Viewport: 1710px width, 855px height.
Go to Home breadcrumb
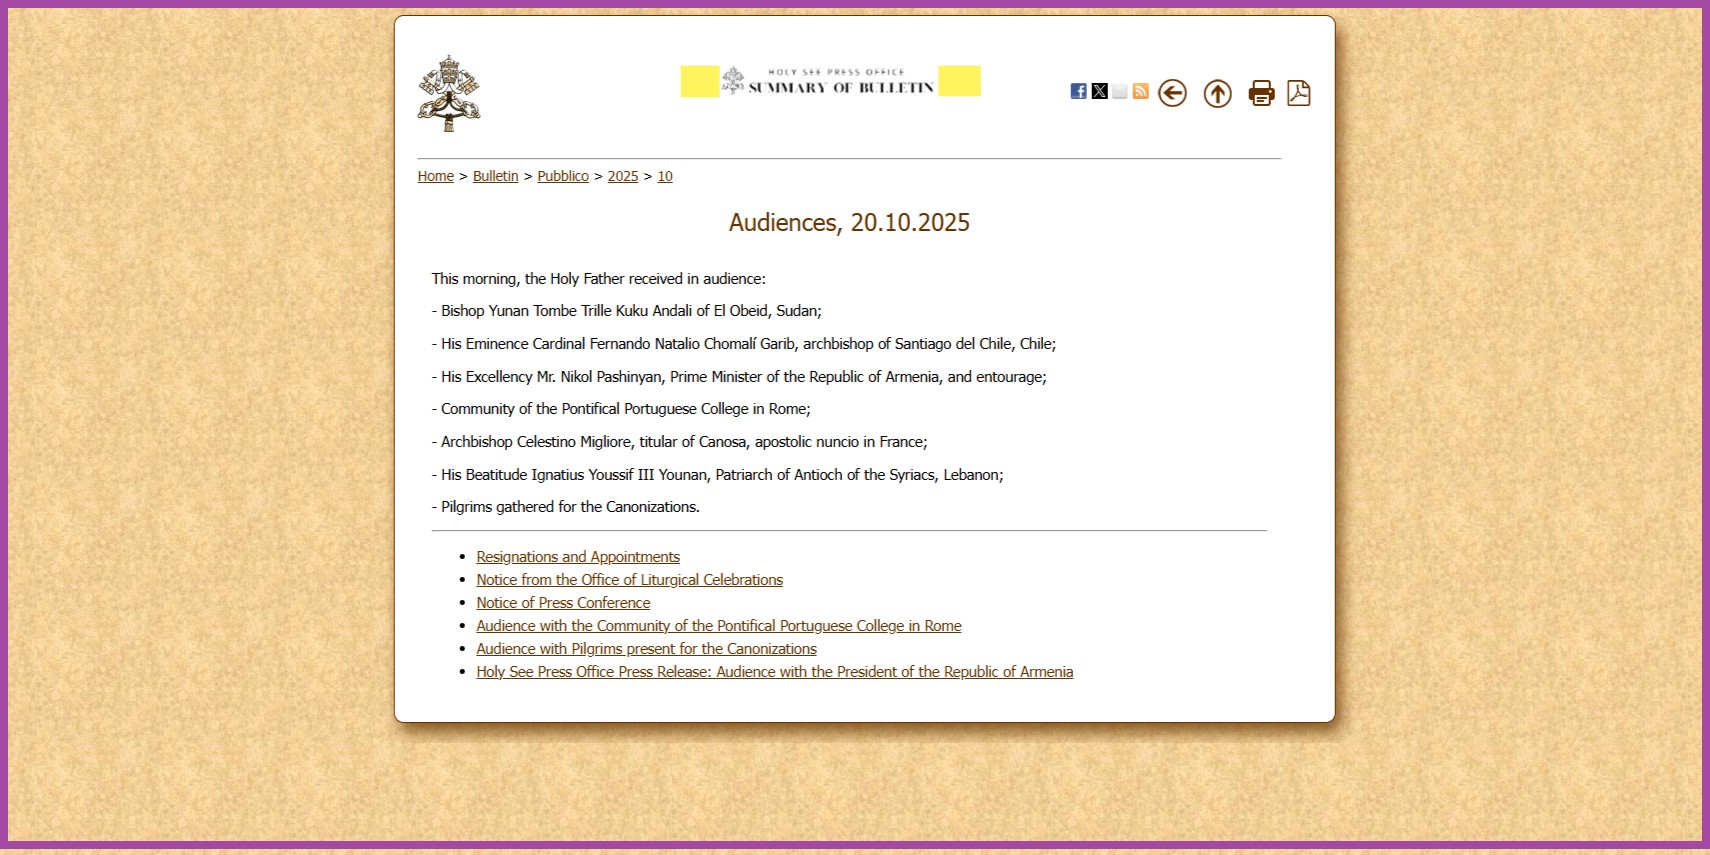click(x=436, y=176)
